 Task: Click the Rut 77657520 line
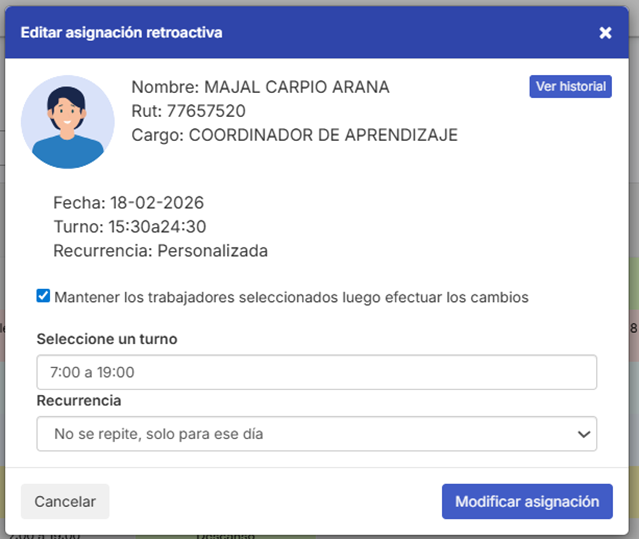coord(188,111)
